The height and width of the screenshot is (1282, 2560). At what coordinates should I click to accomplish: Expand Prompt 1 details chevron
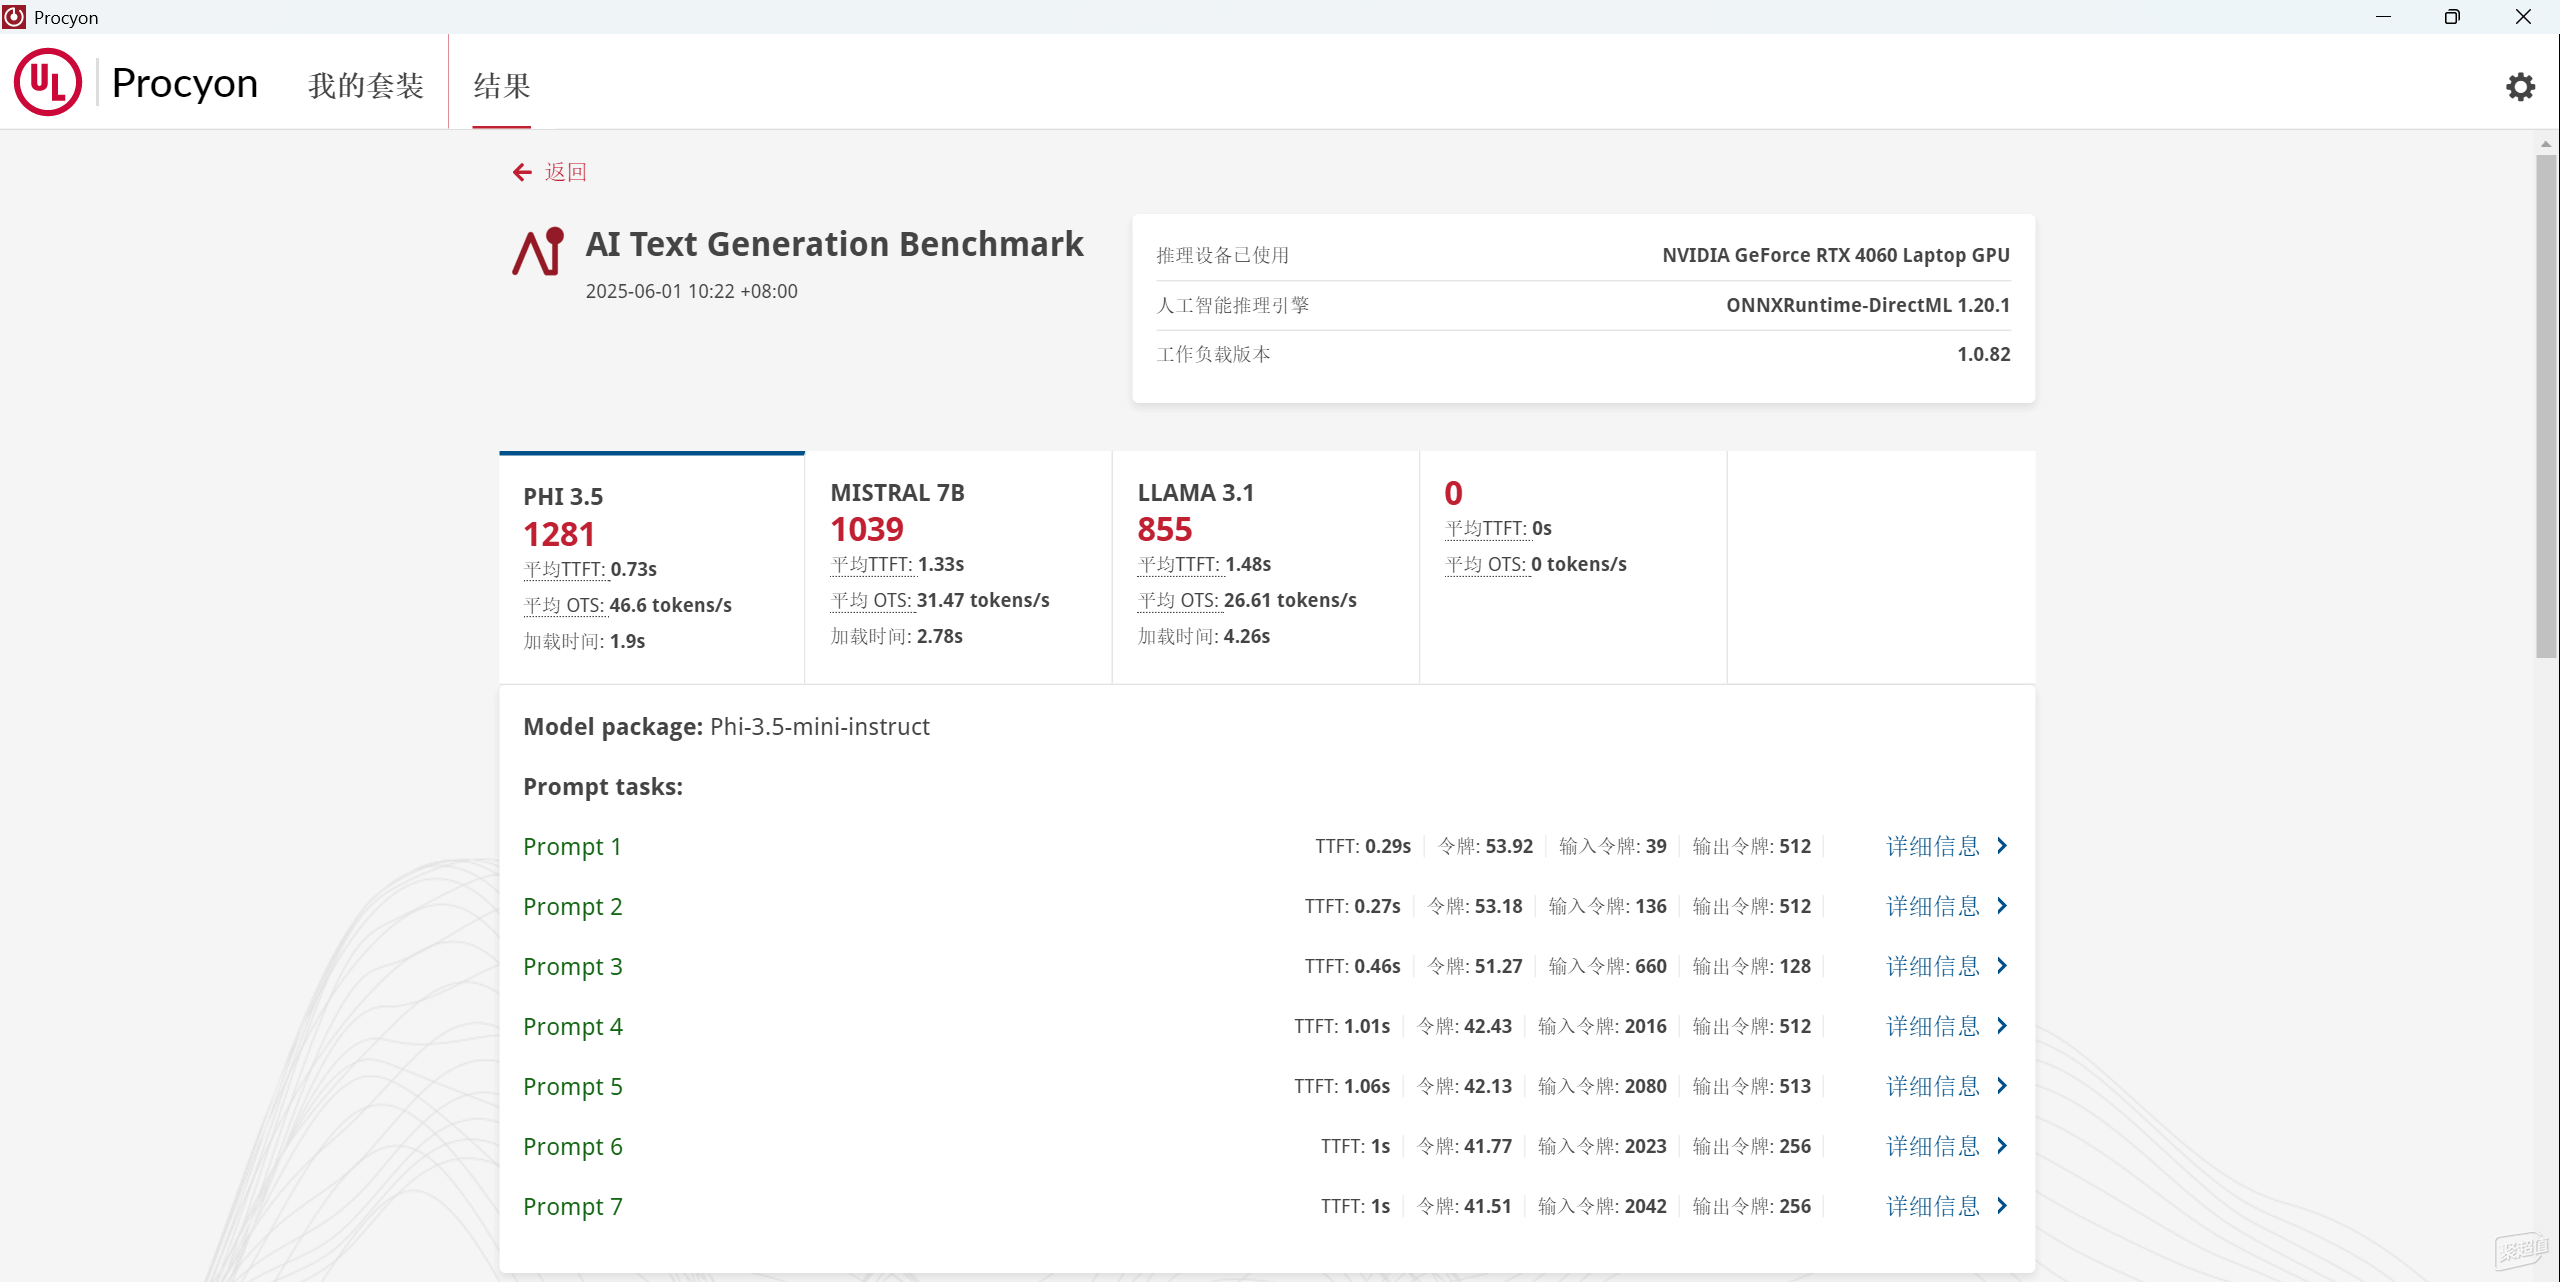click(x=2002, y=846)
